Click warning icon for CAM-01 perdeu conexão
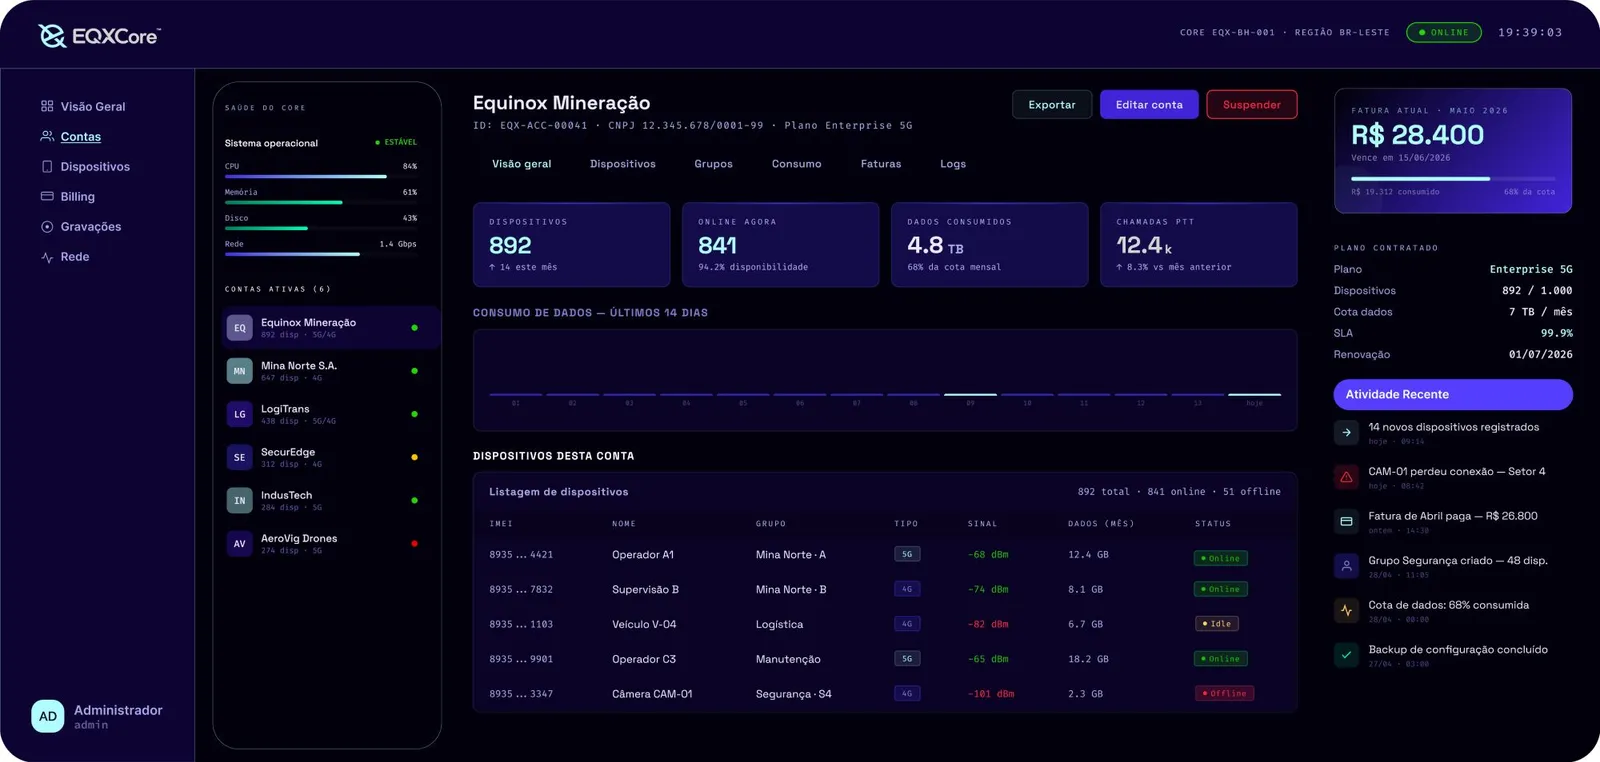1600x762 pixels. point(1346,477)
